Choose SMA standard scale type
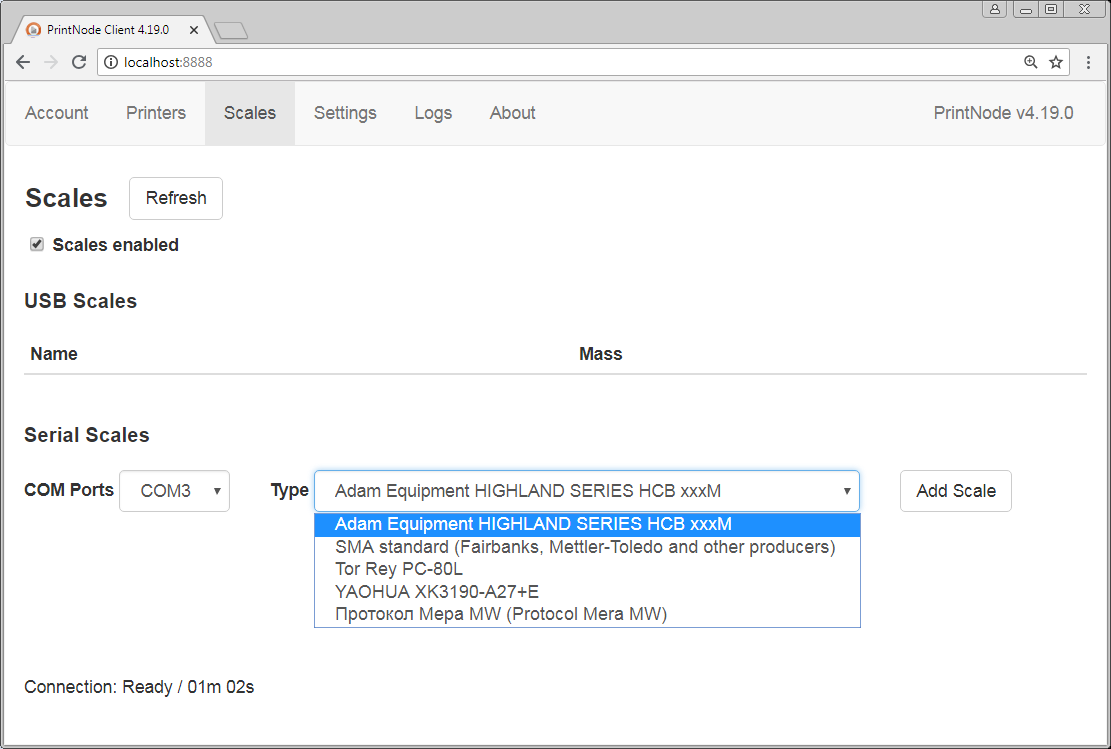This screenshot has width=1111, height=749. [x=587, y=547]
